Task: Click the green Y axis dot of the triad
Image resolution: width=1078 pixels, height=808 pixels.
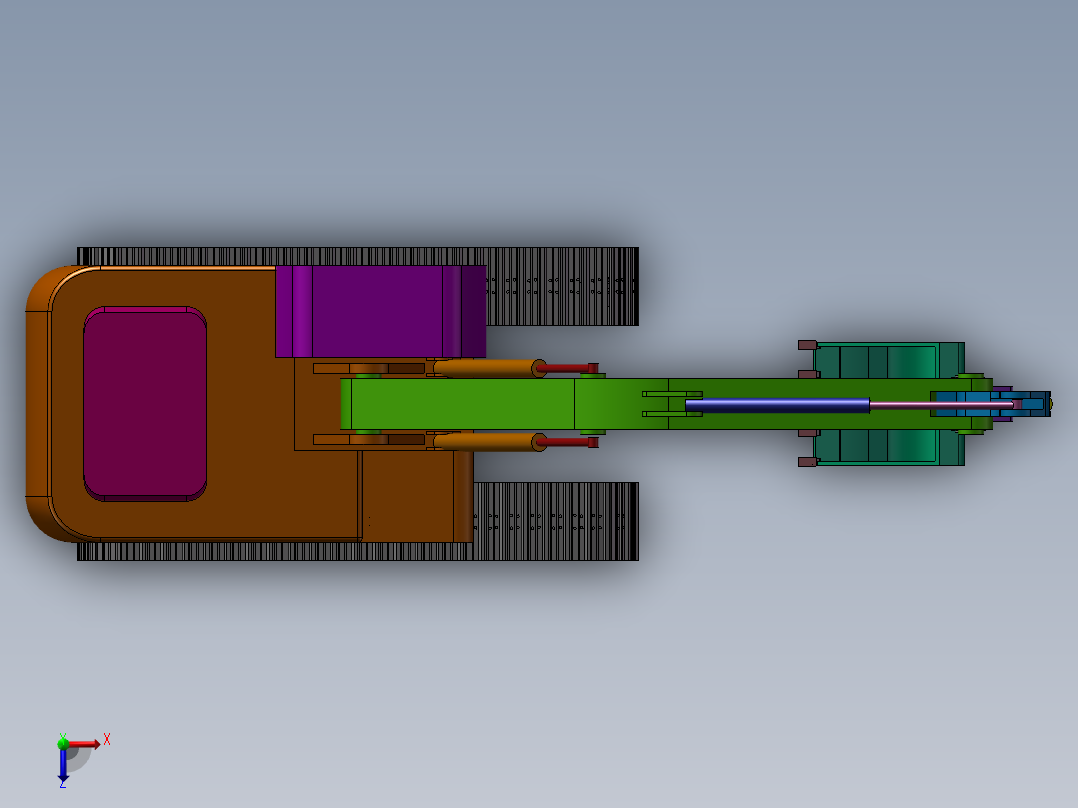Action: click(63, 743)
